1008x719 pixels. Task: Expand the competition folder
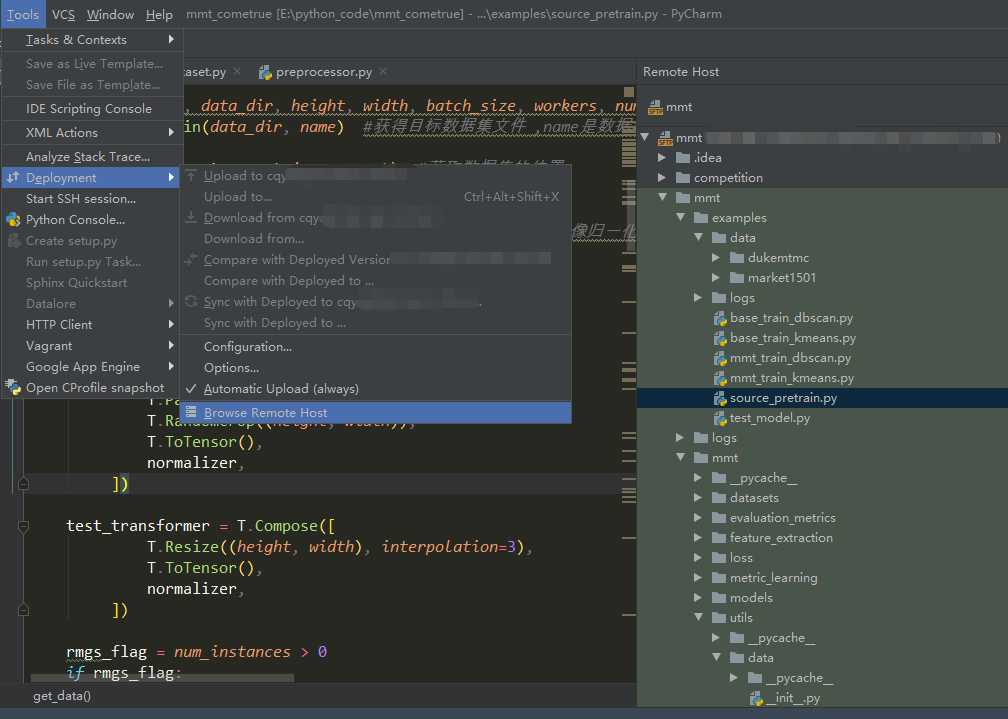click(662, 178)
